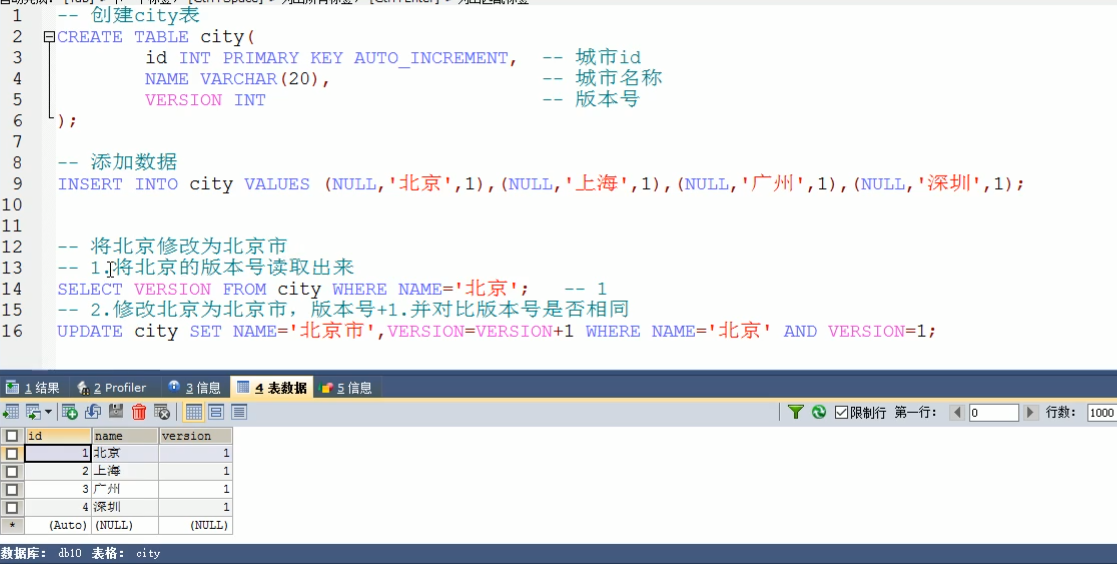Delete selected rows with red trash icon
Screen dimensions: 1117x564
tap(139, 412)
